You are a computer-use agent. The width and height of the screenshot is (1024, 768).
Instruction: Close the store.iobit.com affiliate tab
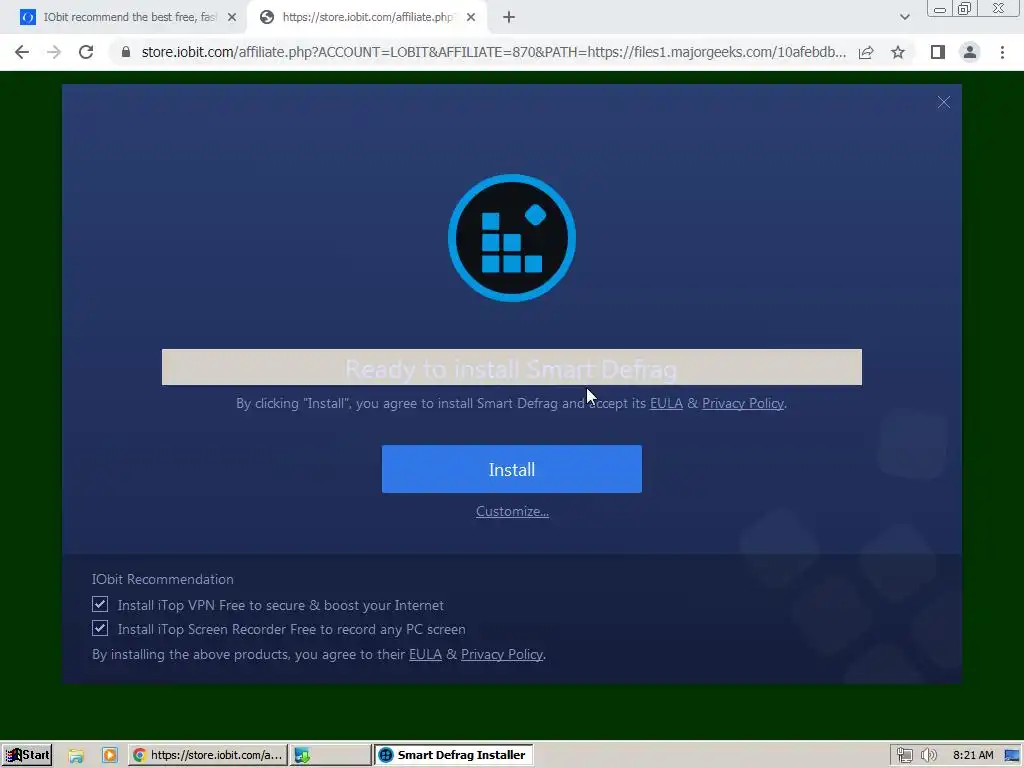click(471, 18)
